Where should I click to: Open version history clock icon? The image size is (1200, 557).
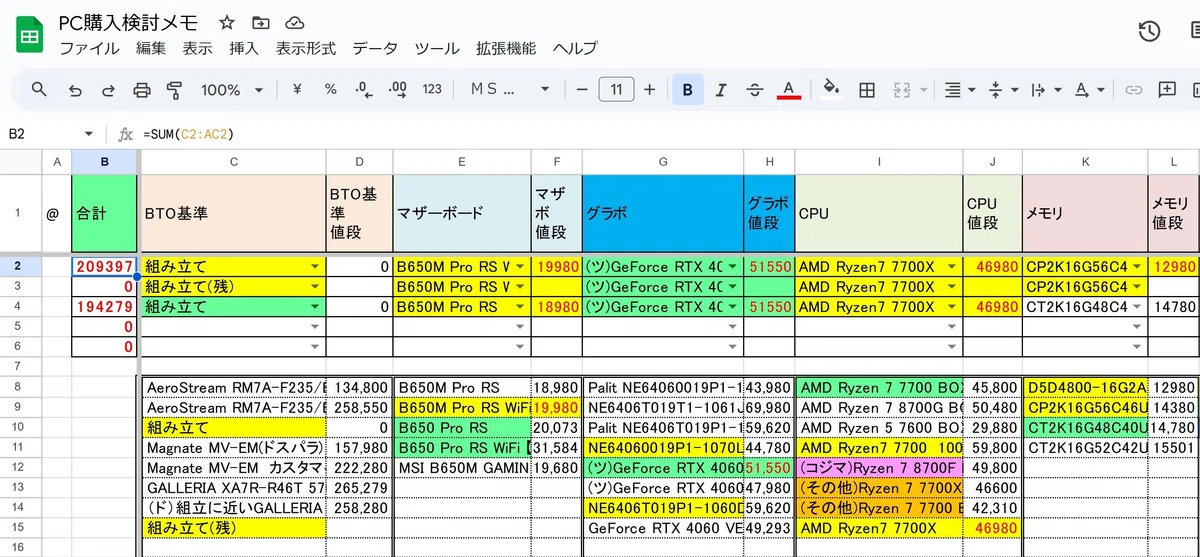click(1149, 31)
